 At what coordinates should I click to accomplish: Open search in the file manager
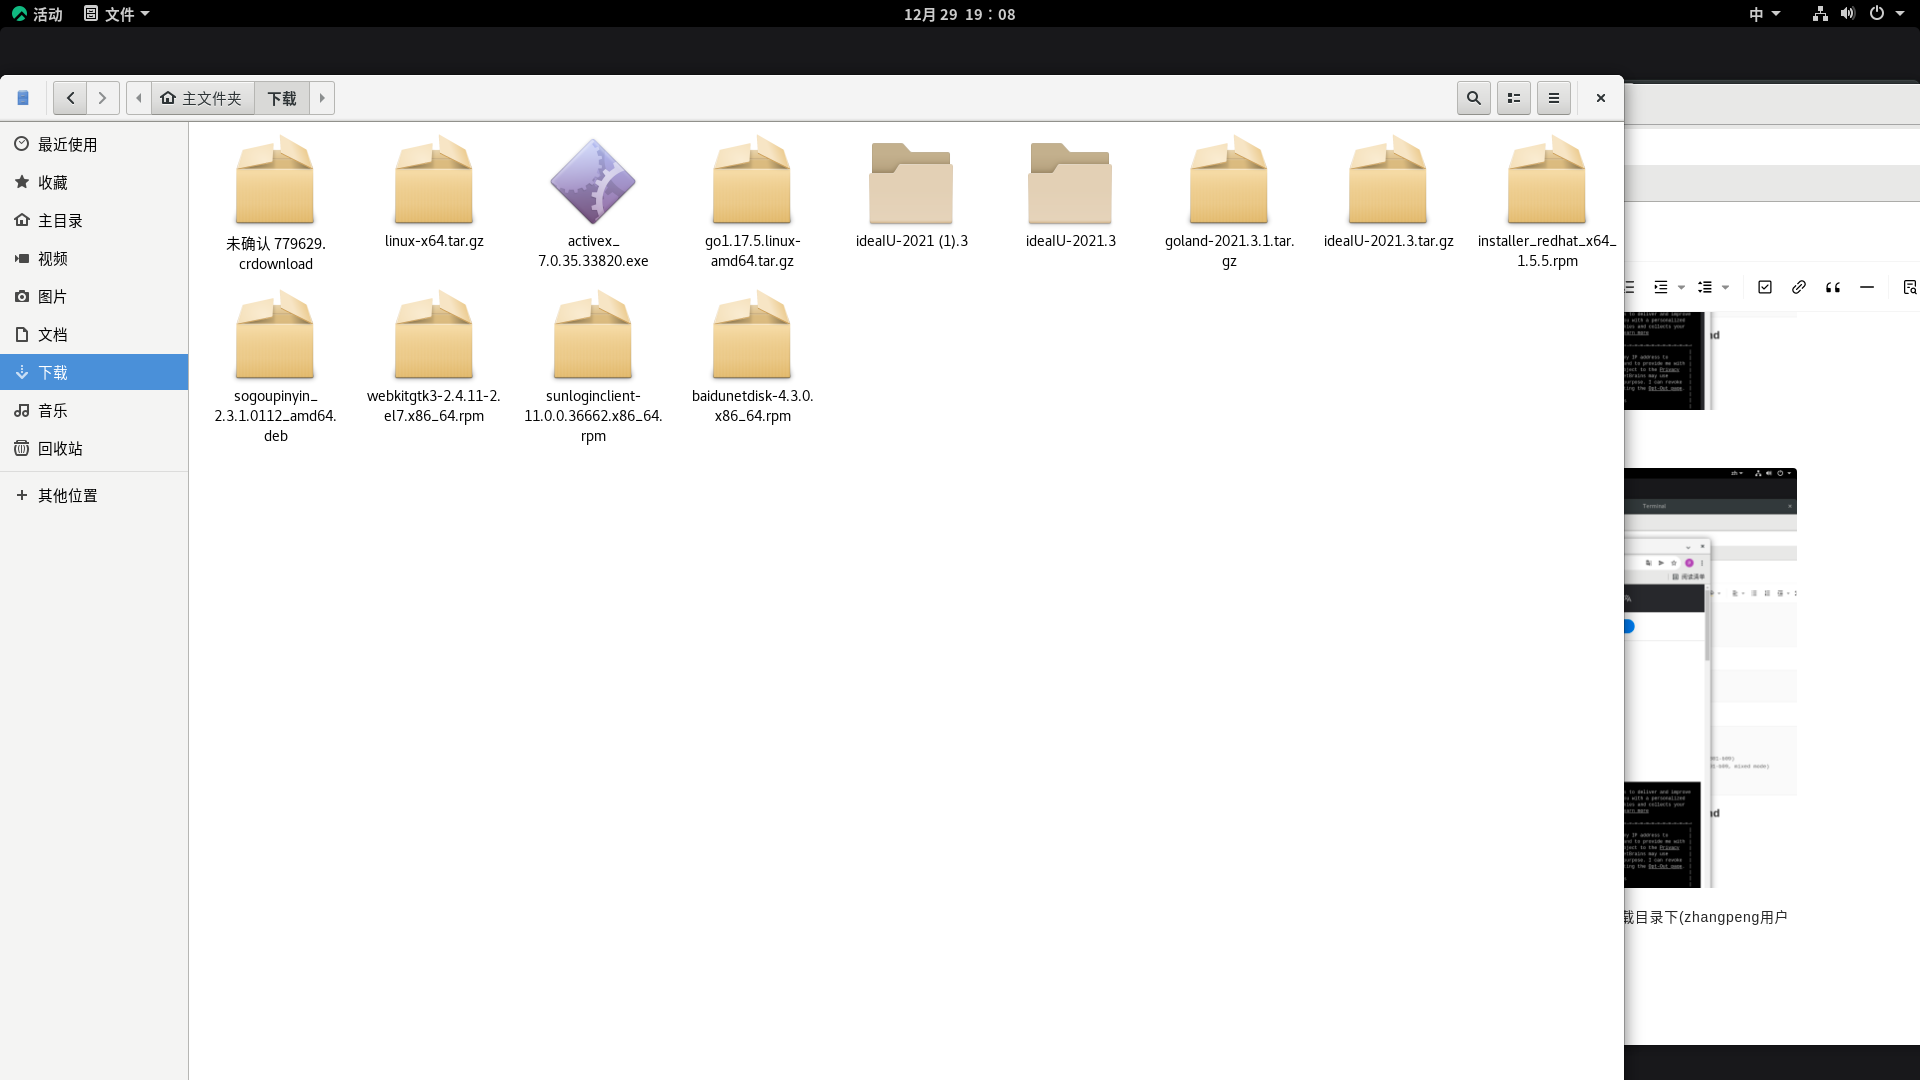click(1473, 98)
